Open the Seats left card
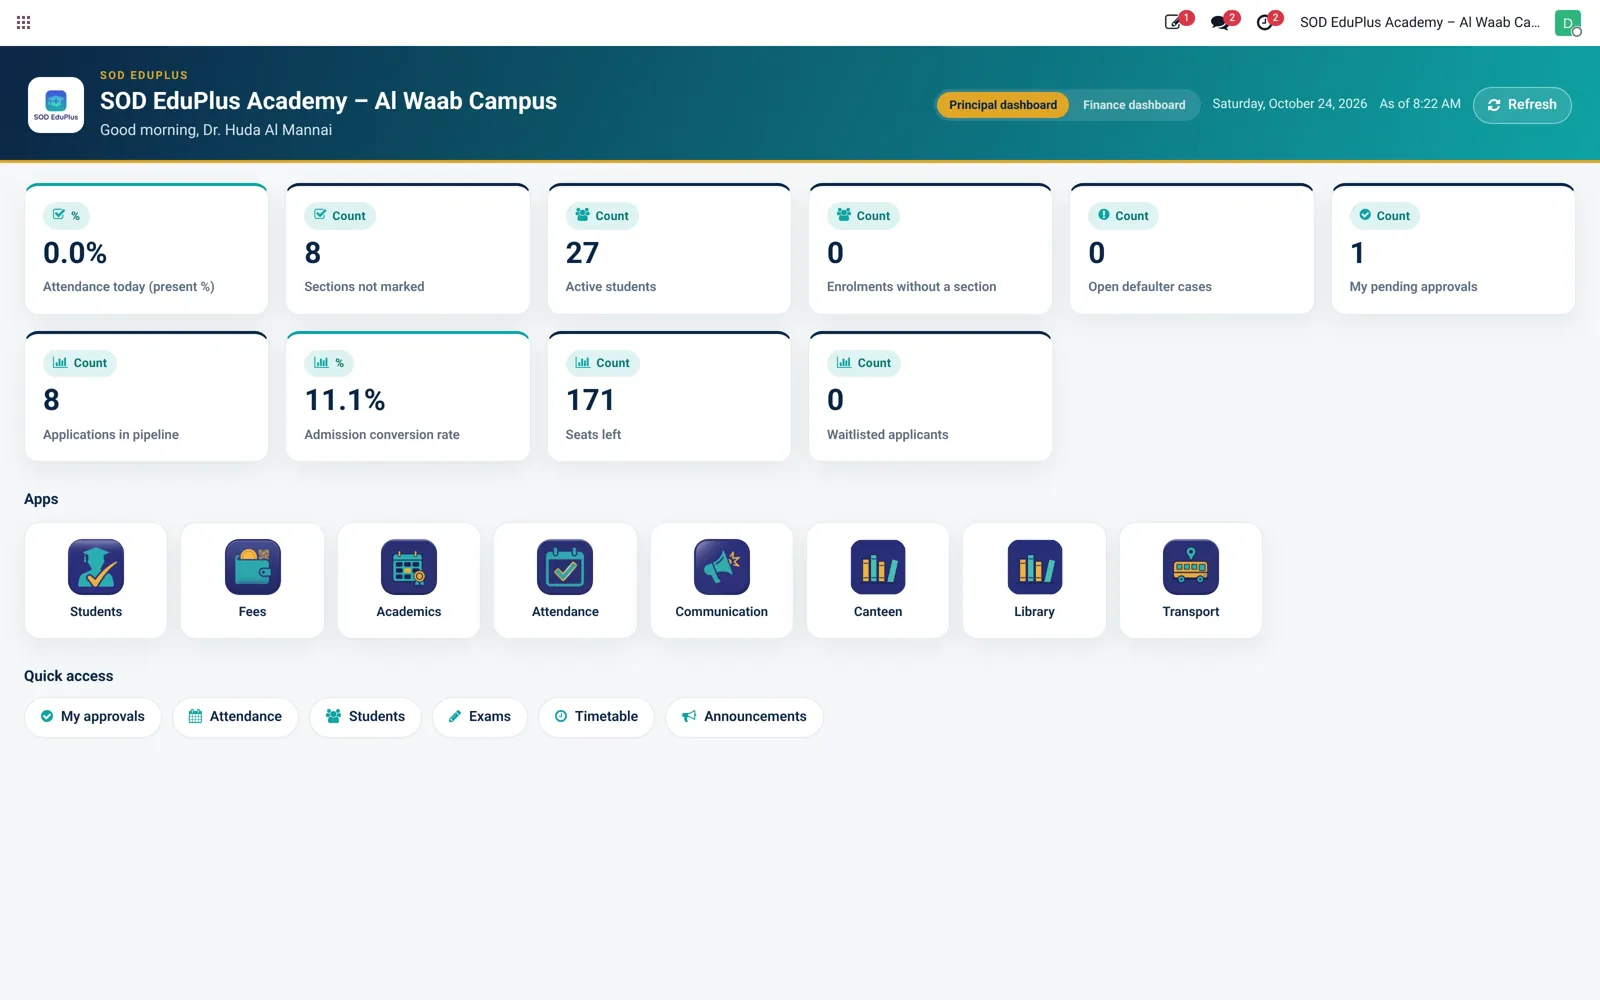1600x1000 pixels. coord(669,396)
